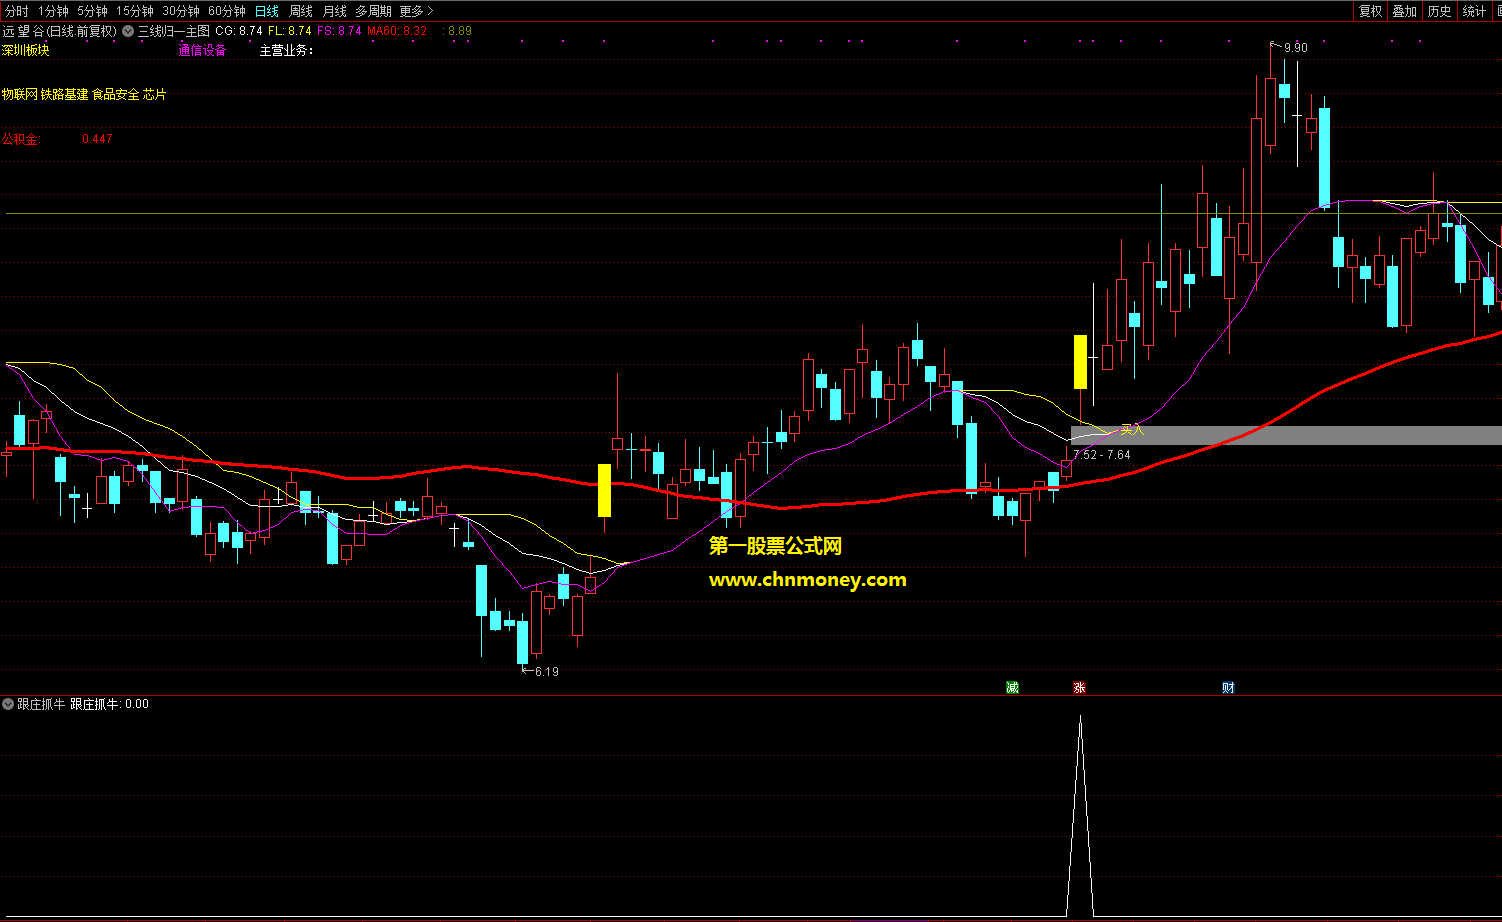
Task: Expand the 更多 periods menu
Action: (416, 11)
